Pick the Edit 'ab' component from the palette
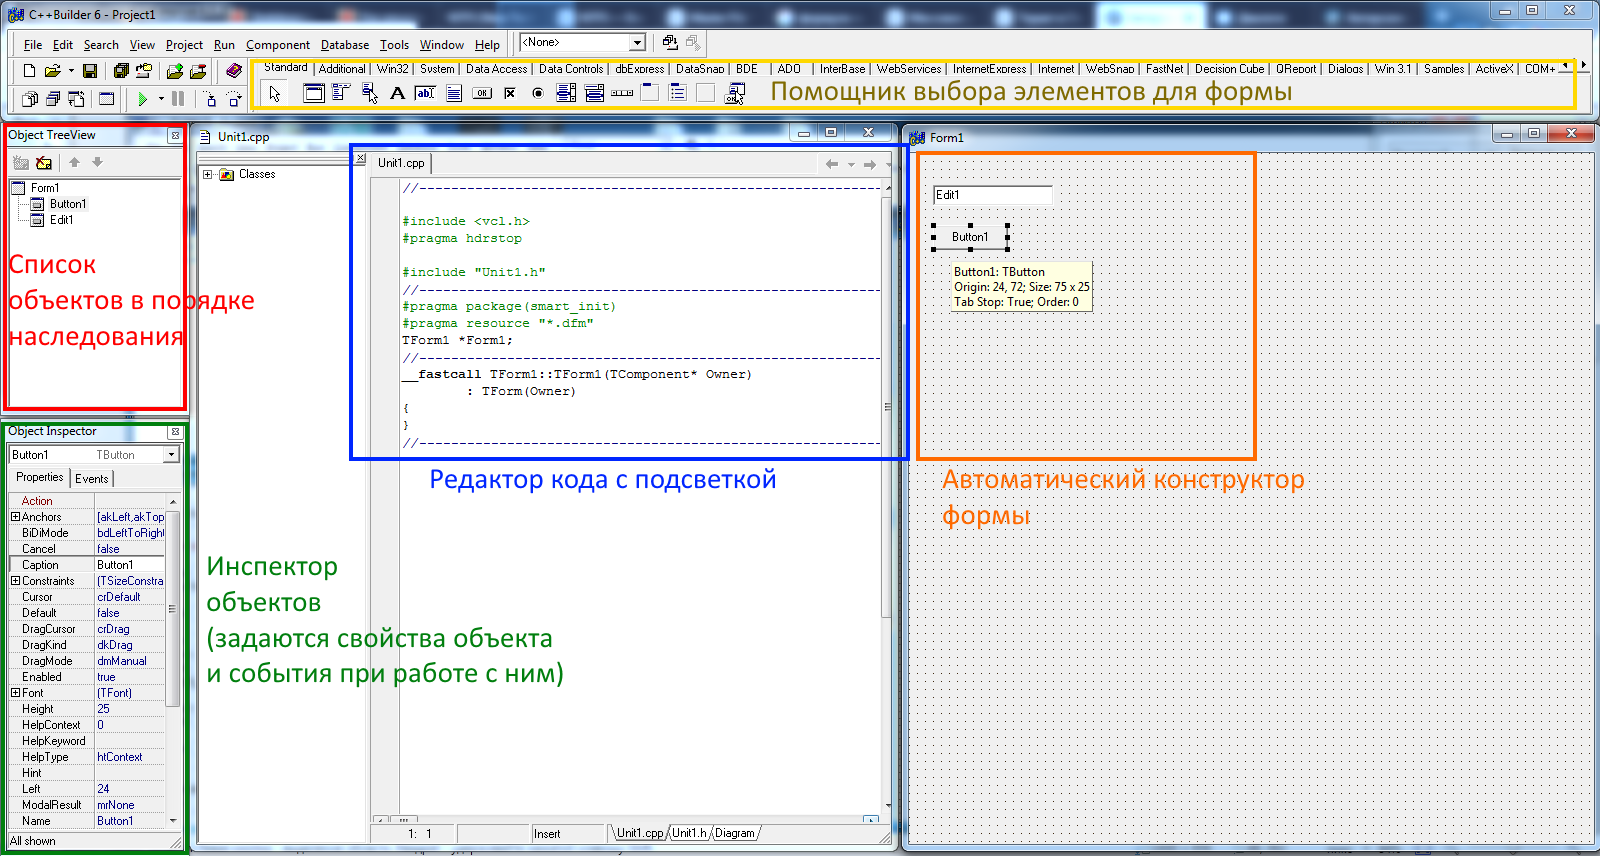This screenshot has height=856, width=1600. coord(425,93)
